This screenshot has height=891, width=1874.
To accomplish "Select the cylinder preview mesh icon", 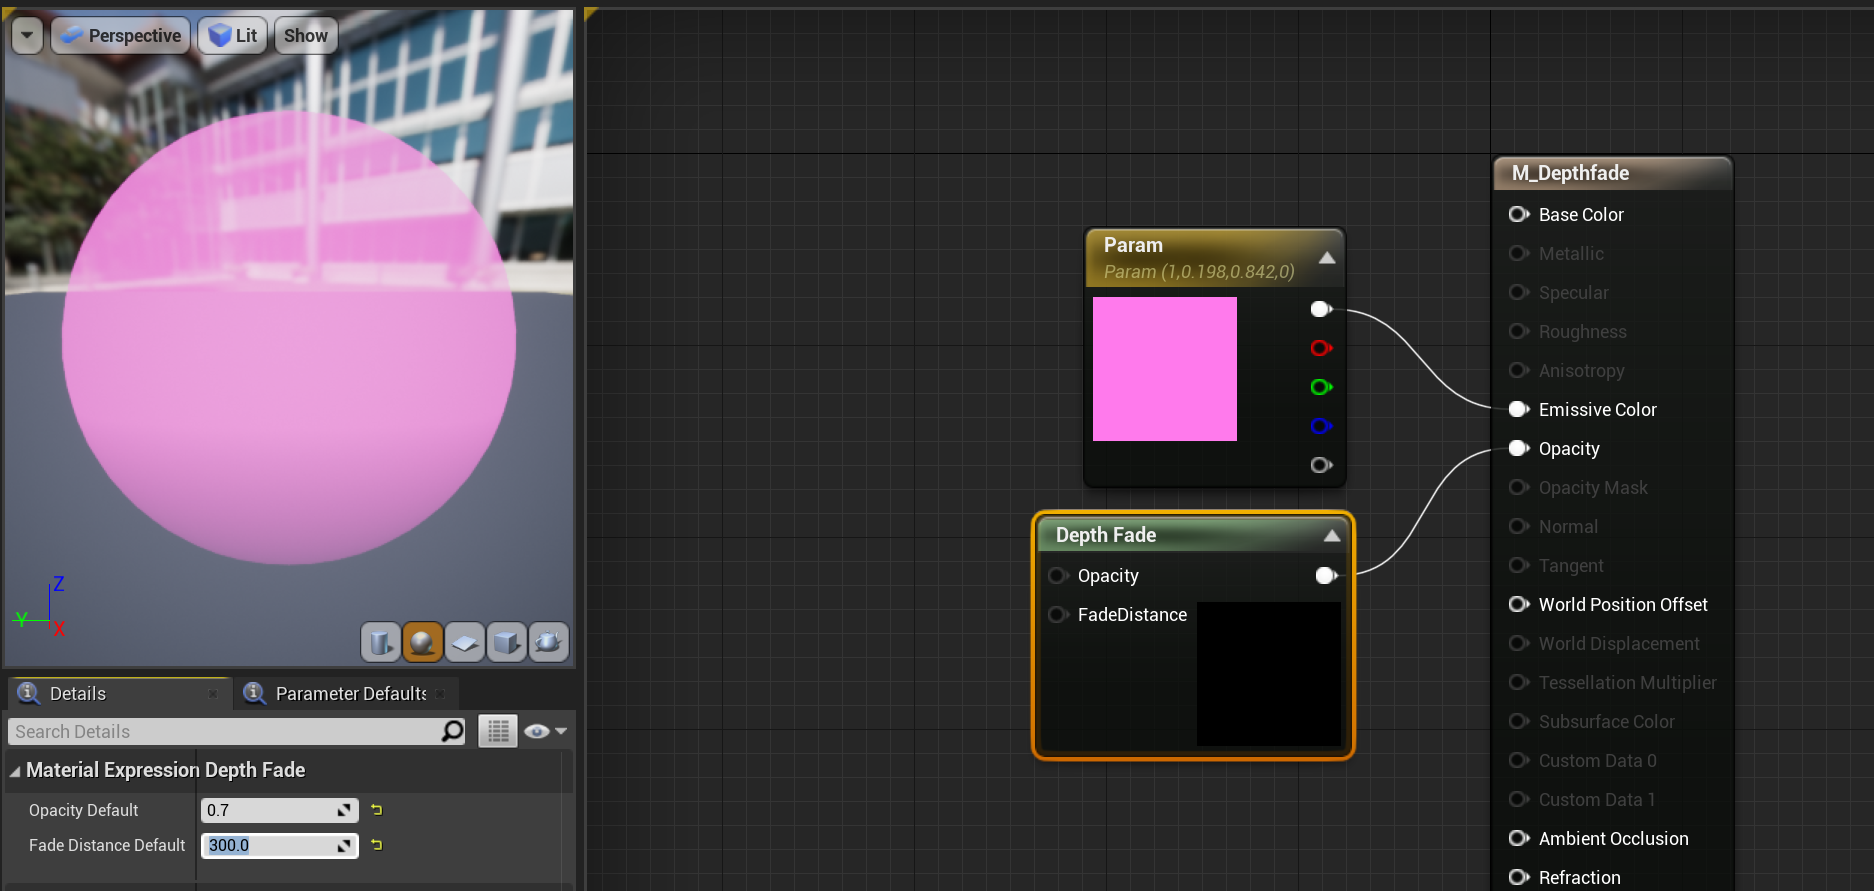I will click(x=381, y=642).
